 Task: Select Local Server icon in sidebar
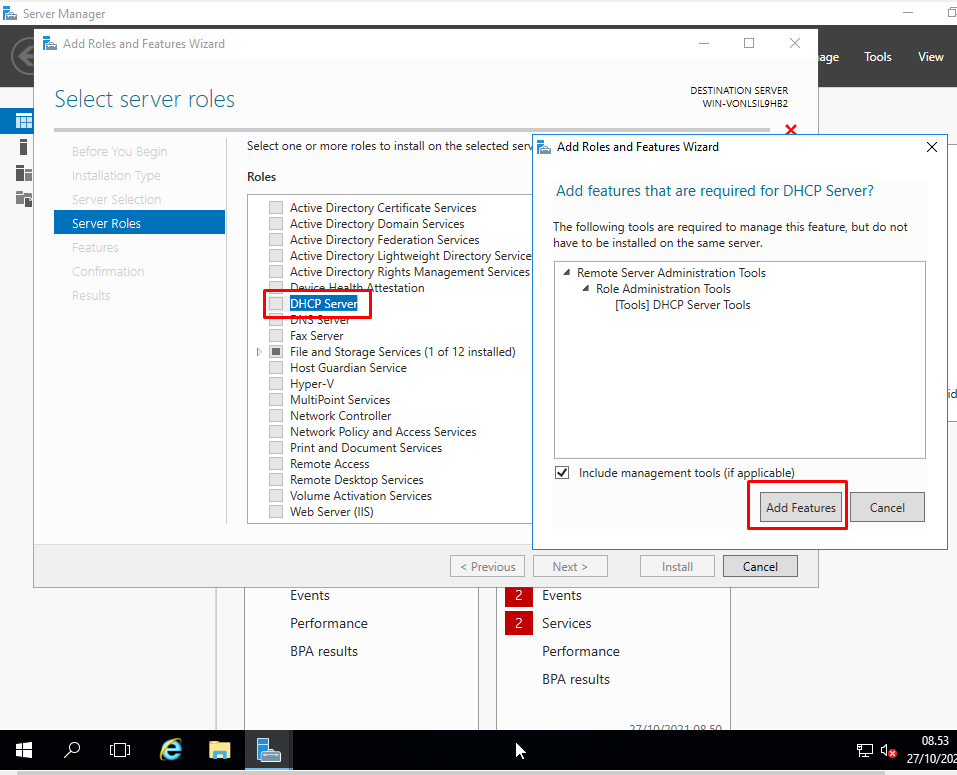click(23, 147)
